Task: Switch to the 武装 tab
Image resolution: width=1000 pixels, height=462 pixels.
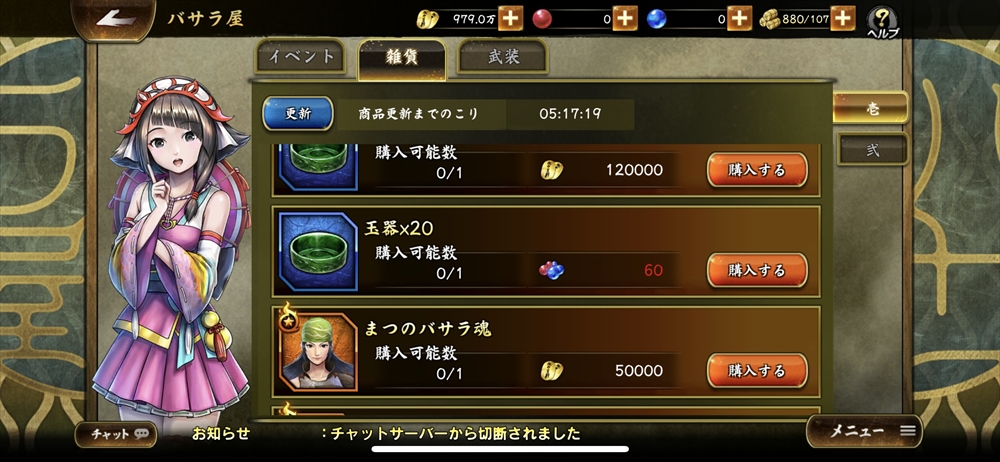Action: (503, 56)
